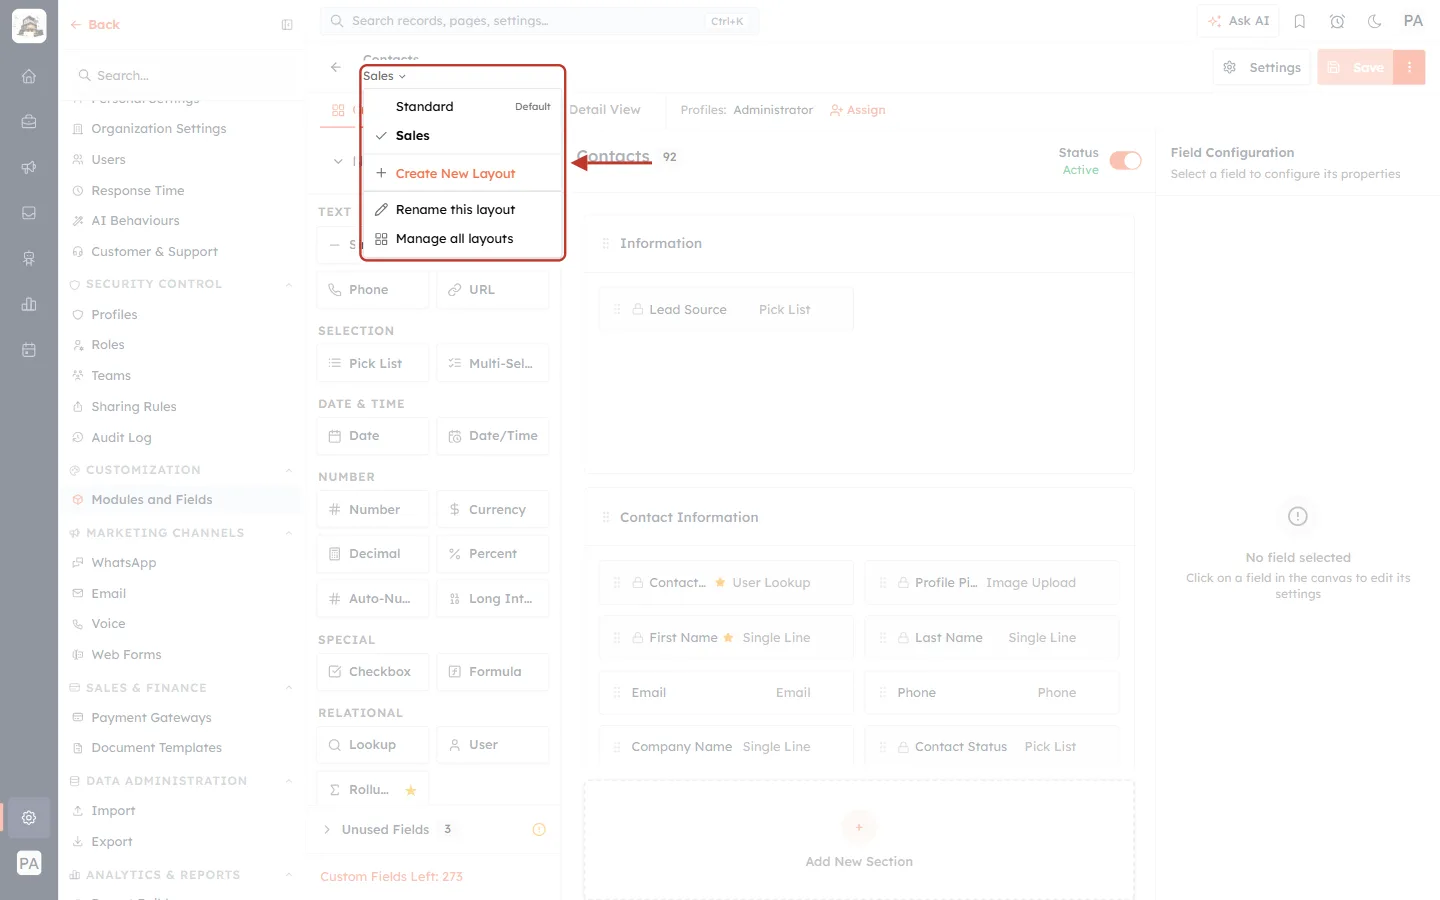Open the reminders alarm clock icon
The image size is (1440, 900).
[1337, 21]
